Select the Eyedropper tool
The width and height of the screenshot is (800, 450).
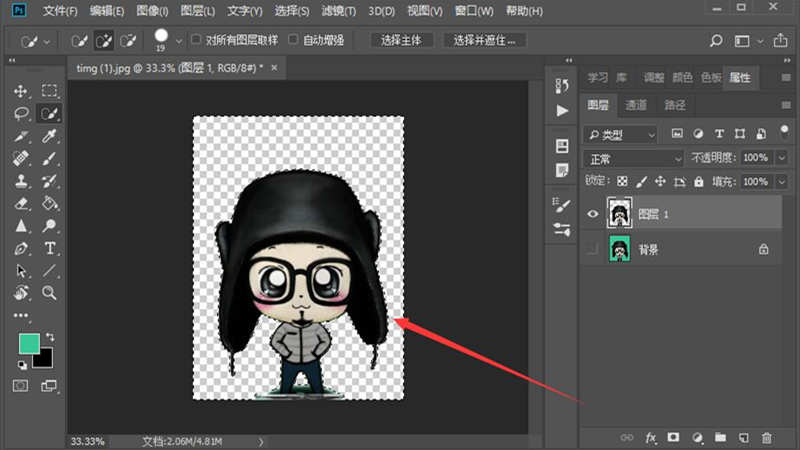tap(49, 136)
